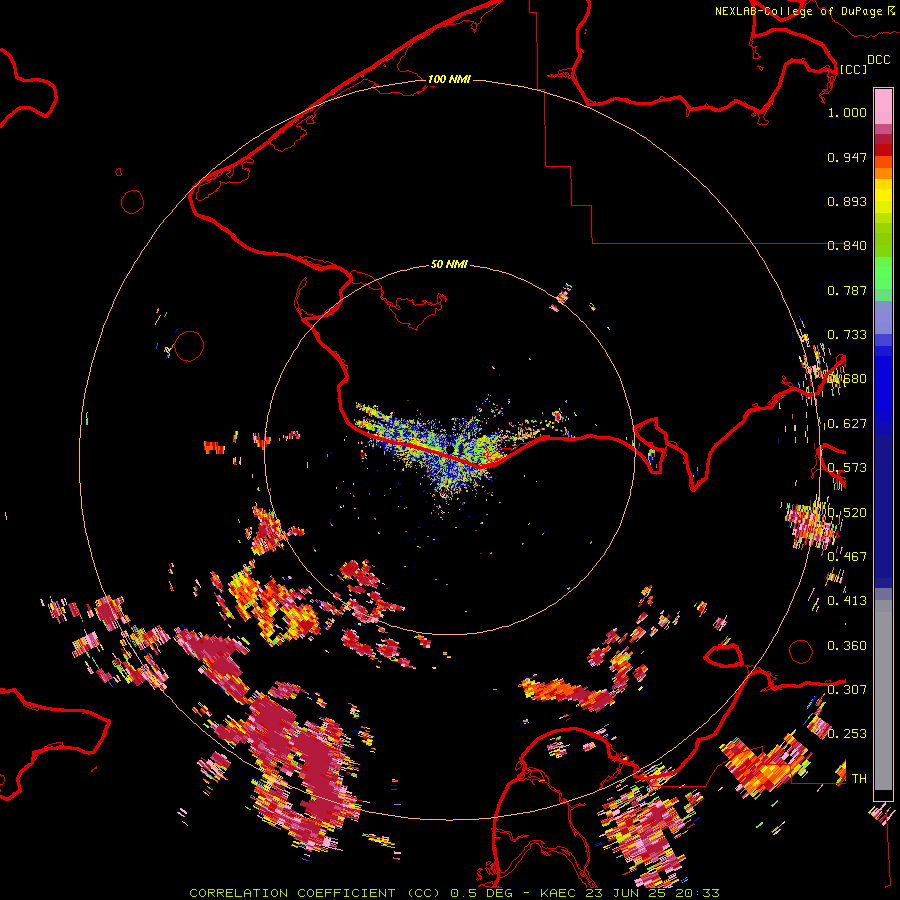The height and width of the screenshot is (900, 900).
Task: Click the 0.573 color scale value
Action: pyautogui.click(x=847, y=468)
